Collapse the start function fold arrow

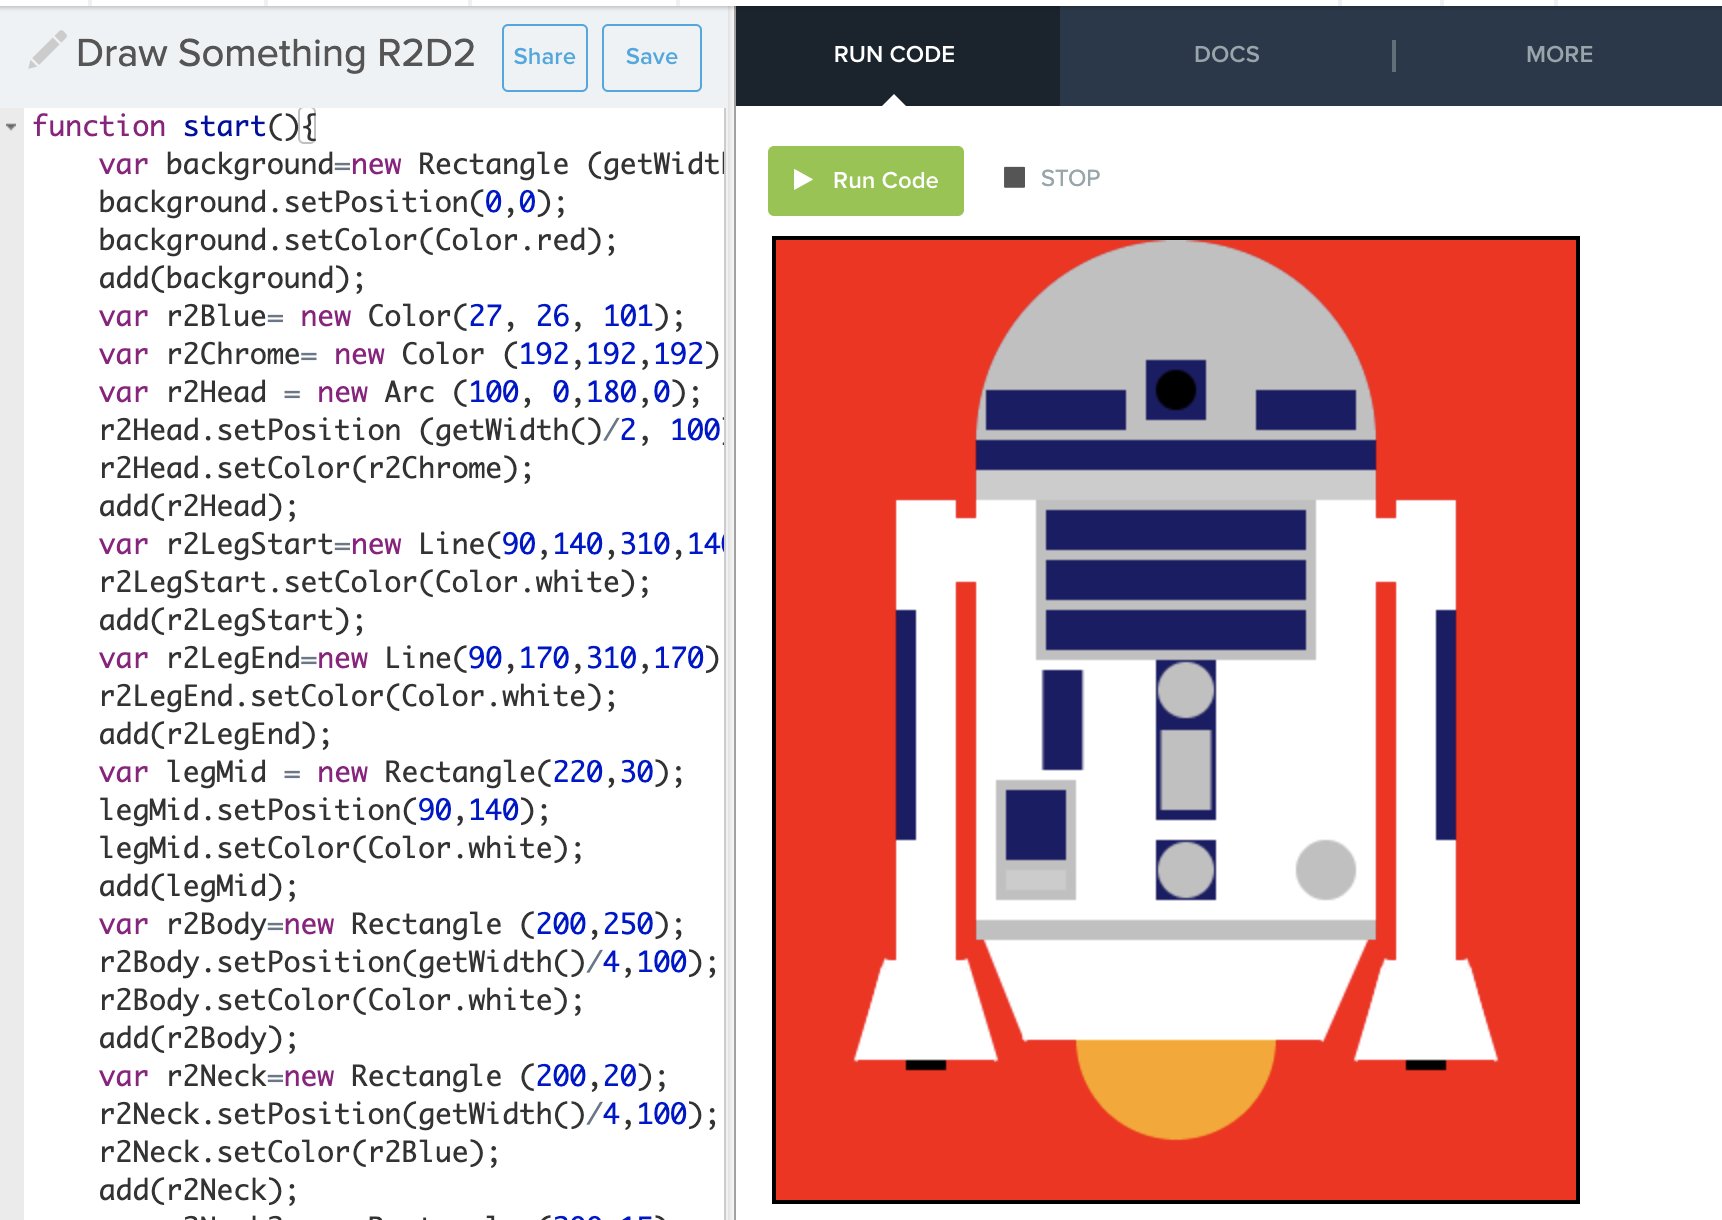pyautogui.click(x=11, y=127)
